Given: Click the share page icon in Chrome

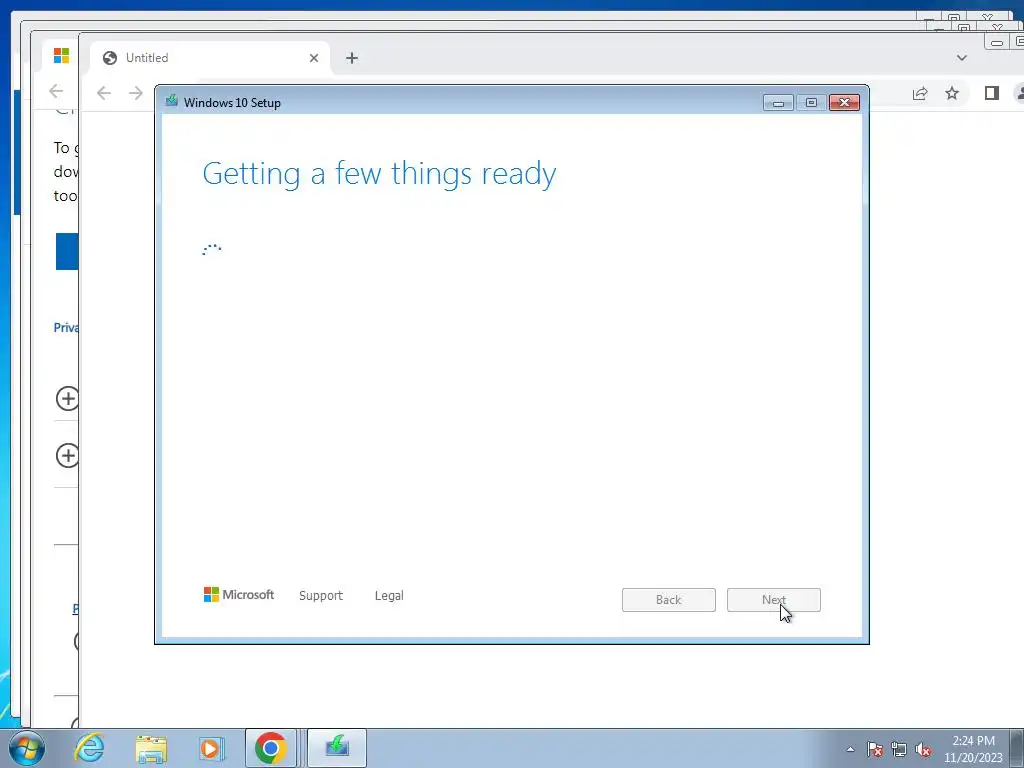Looking at the screenshot, I should pyautogui.click(x=920, y=93).
